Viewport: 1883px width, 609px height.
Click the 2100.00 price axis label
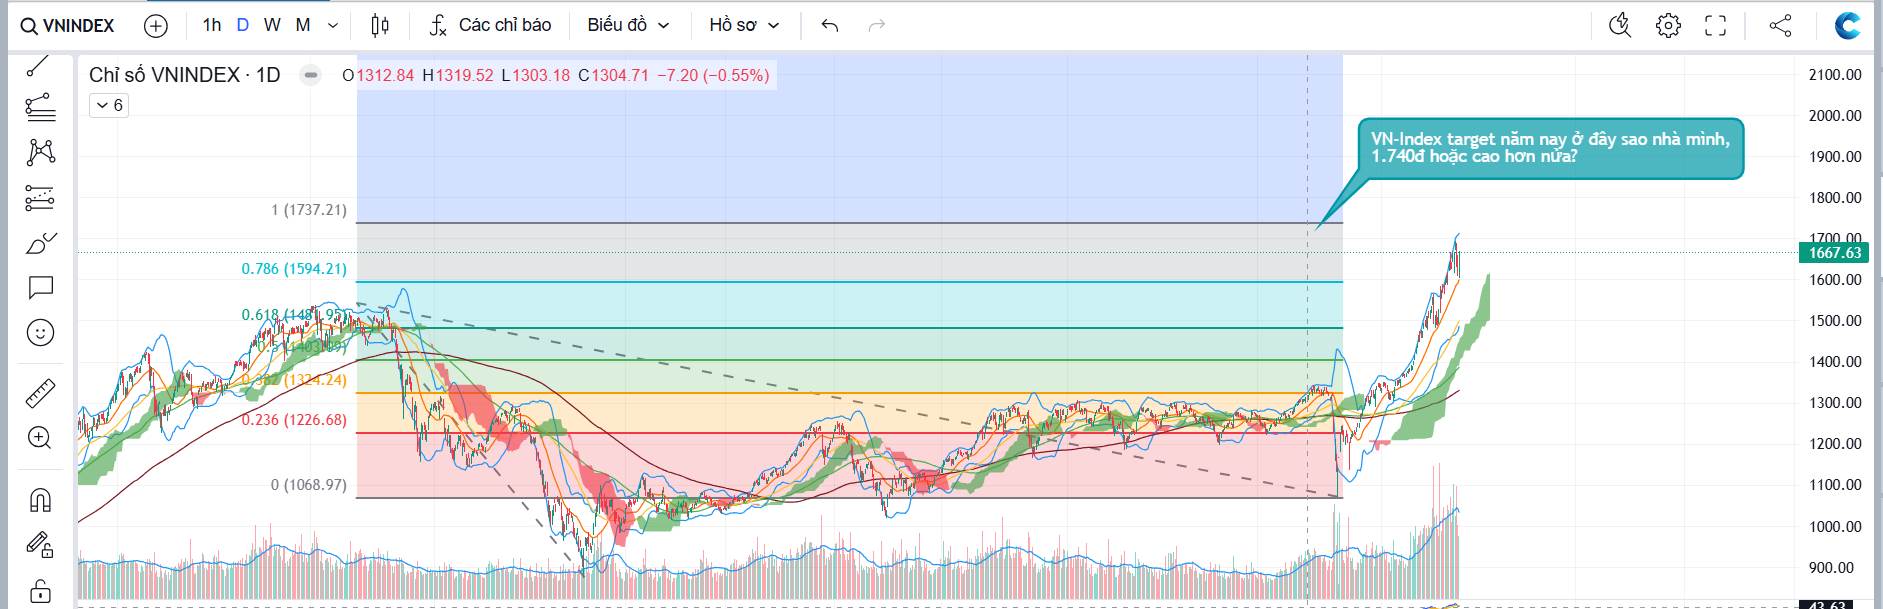pyautogui.click(x=1835, y=75)
